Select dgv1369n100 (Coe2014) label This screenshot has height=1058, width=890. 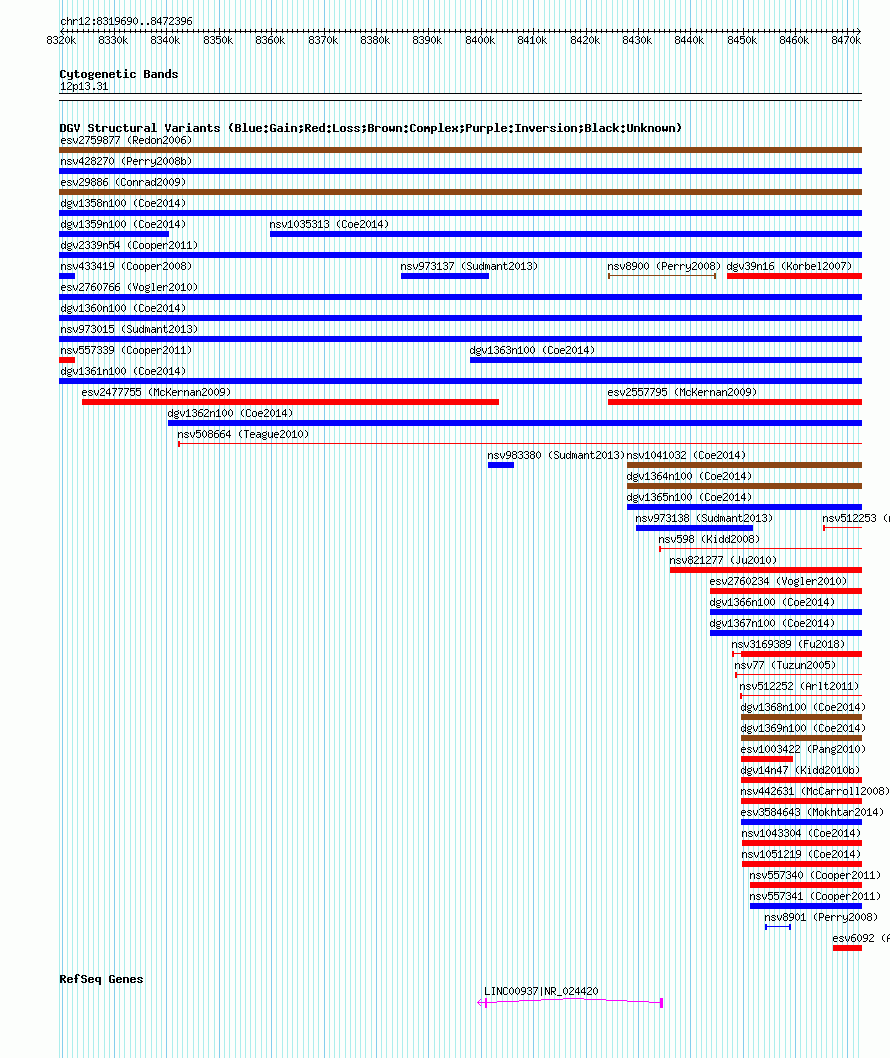[x=803, y=728]
